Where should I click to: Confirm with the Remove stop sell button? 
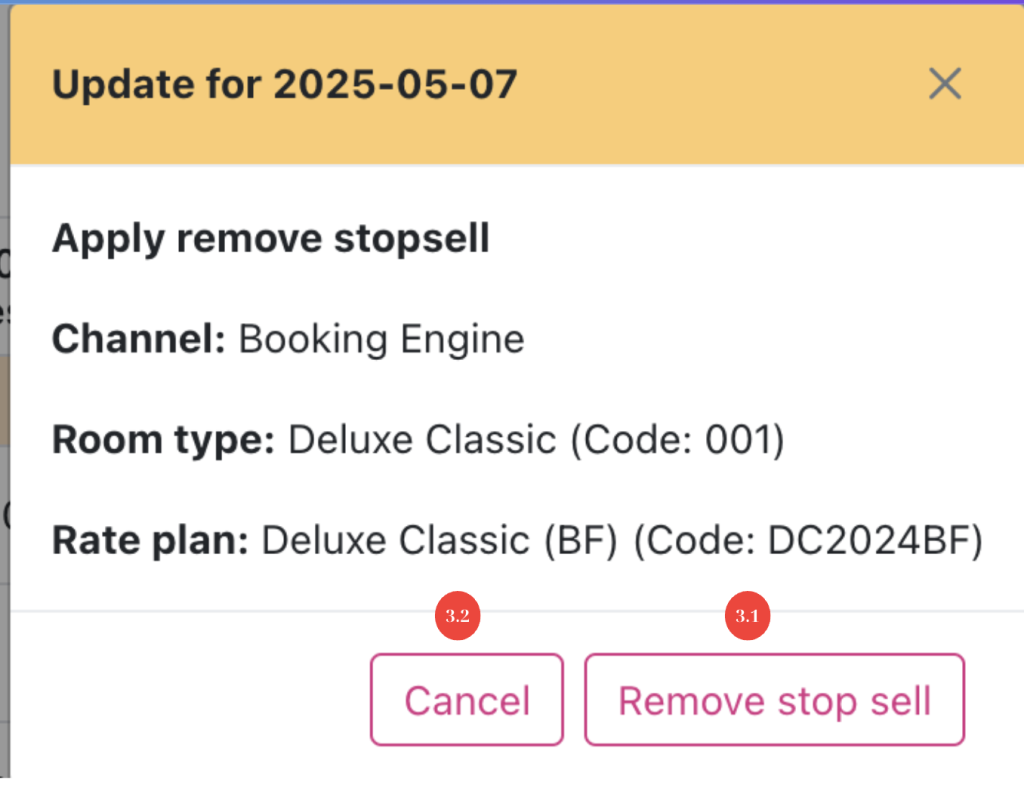[x=774, y=700]
